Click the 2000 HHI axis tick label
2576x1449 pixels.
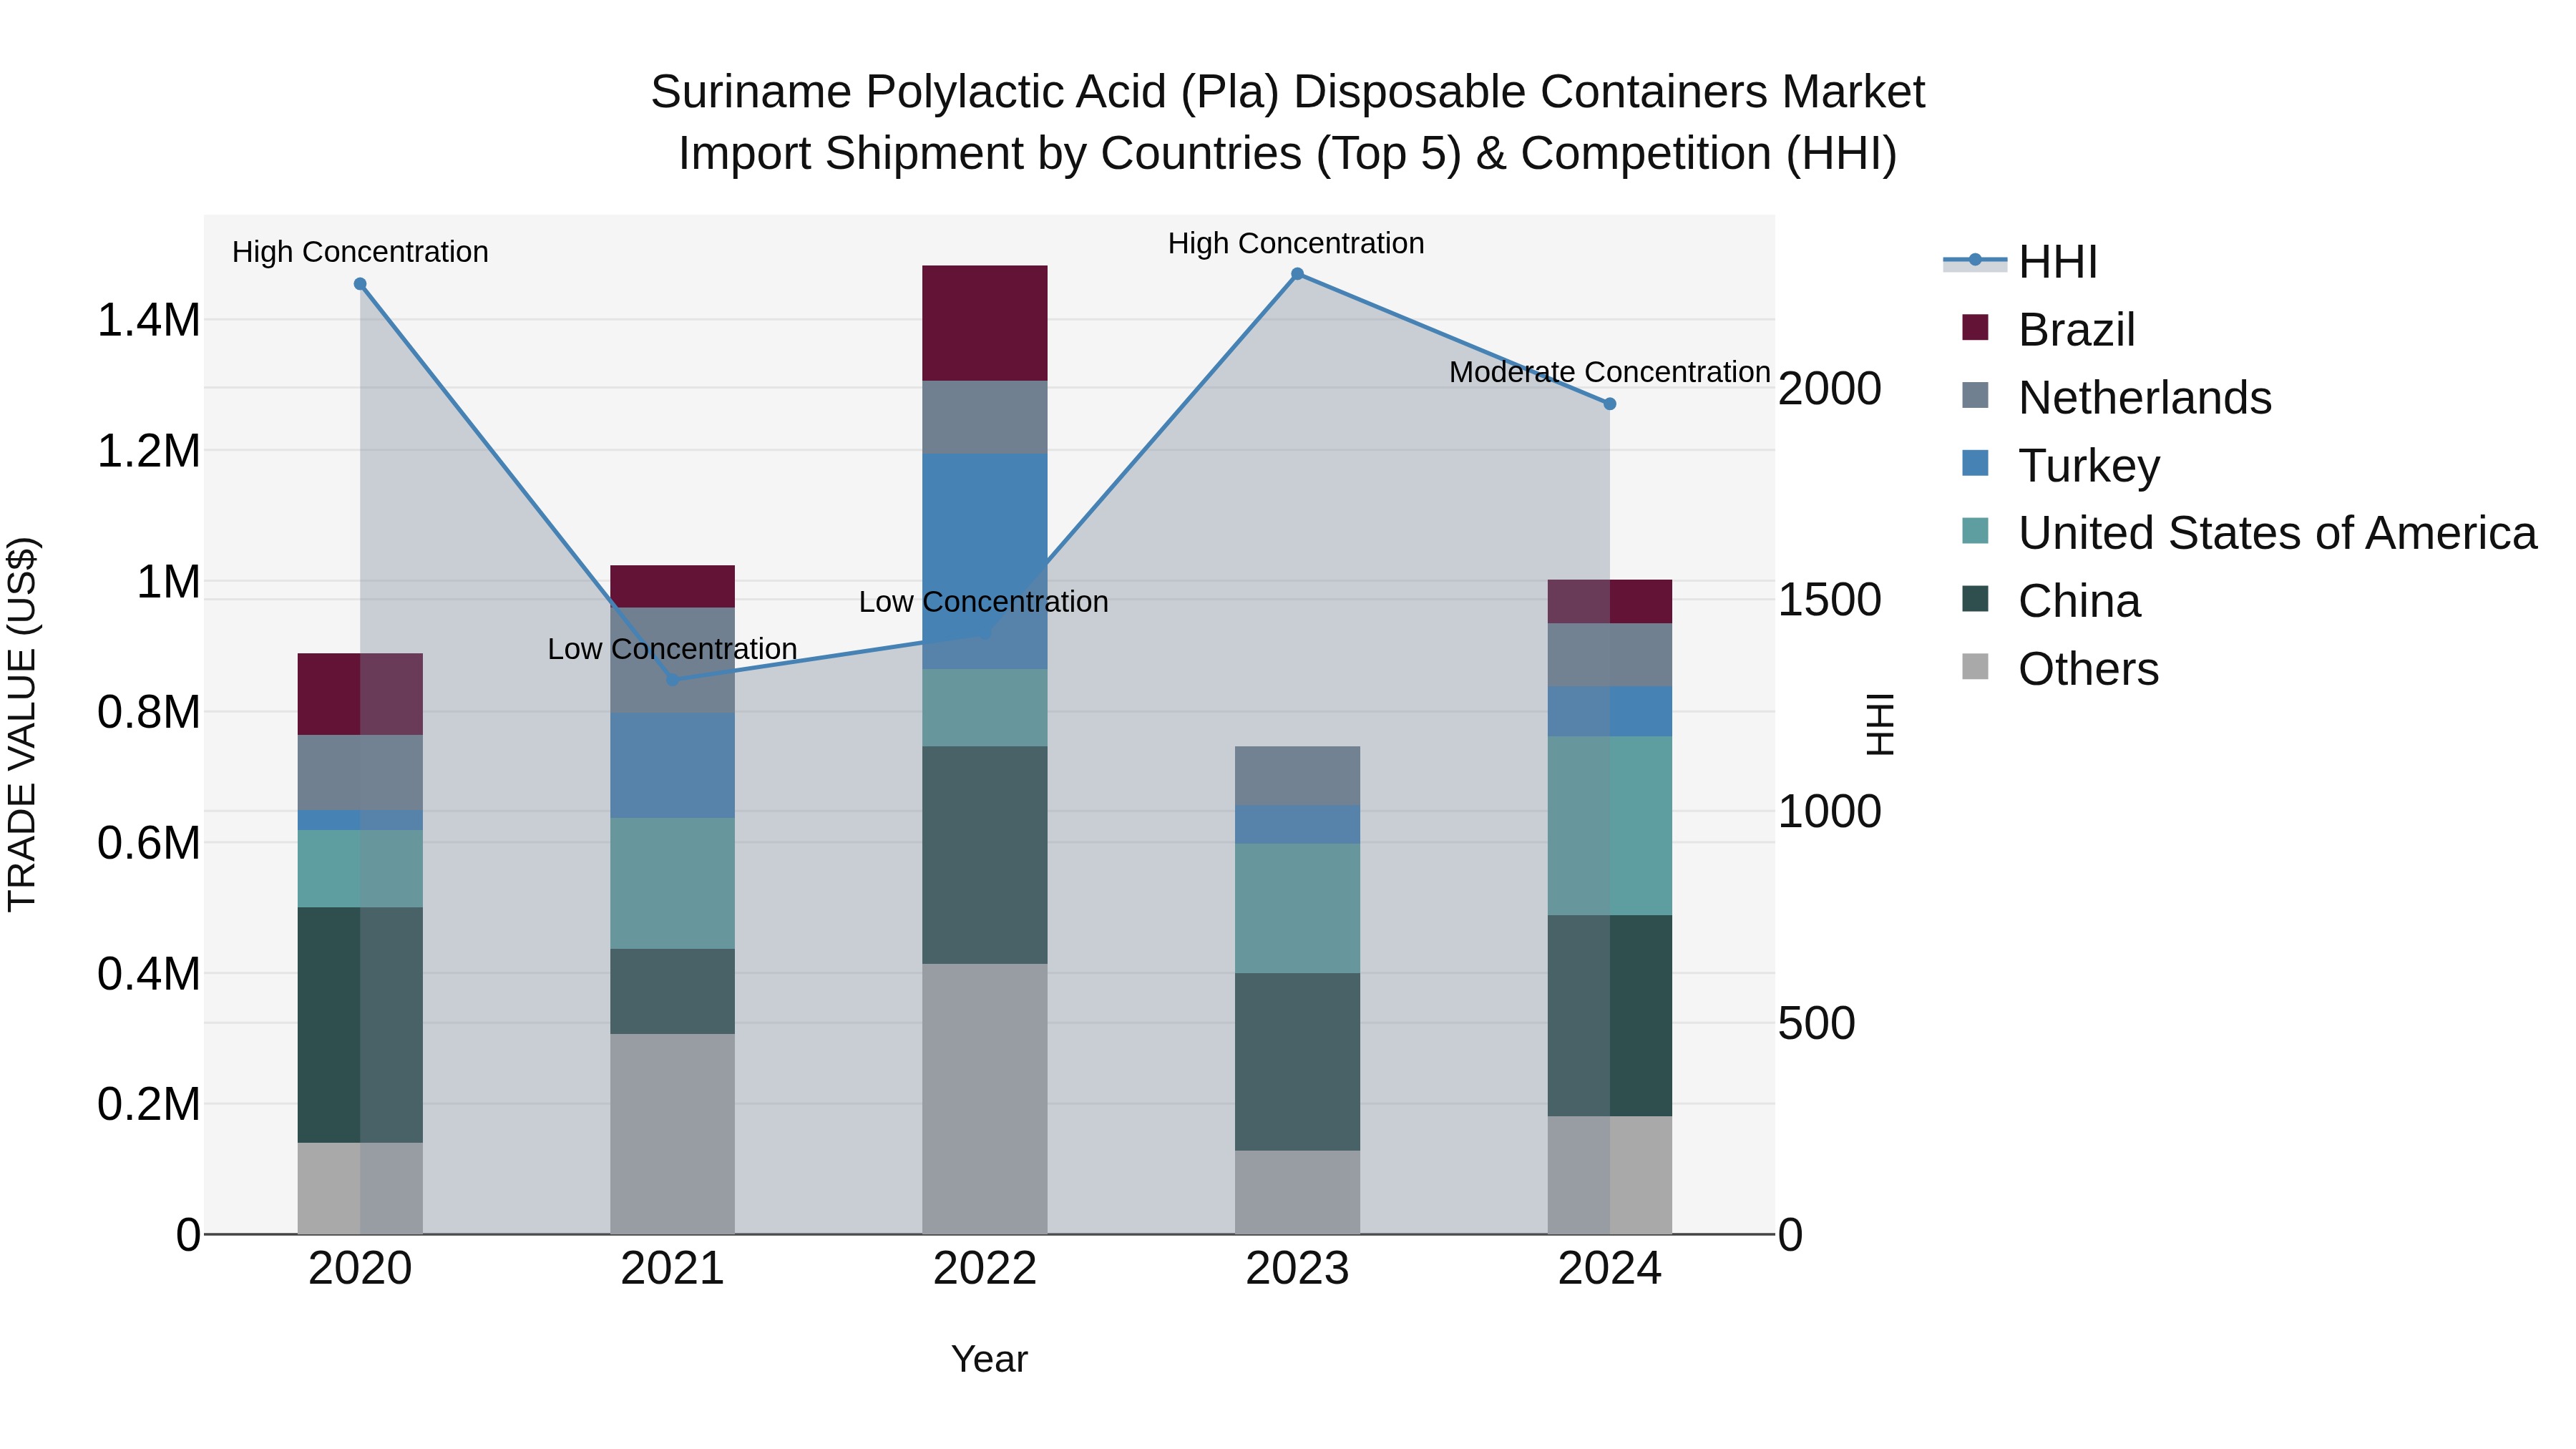click(x=1830, y=389)
